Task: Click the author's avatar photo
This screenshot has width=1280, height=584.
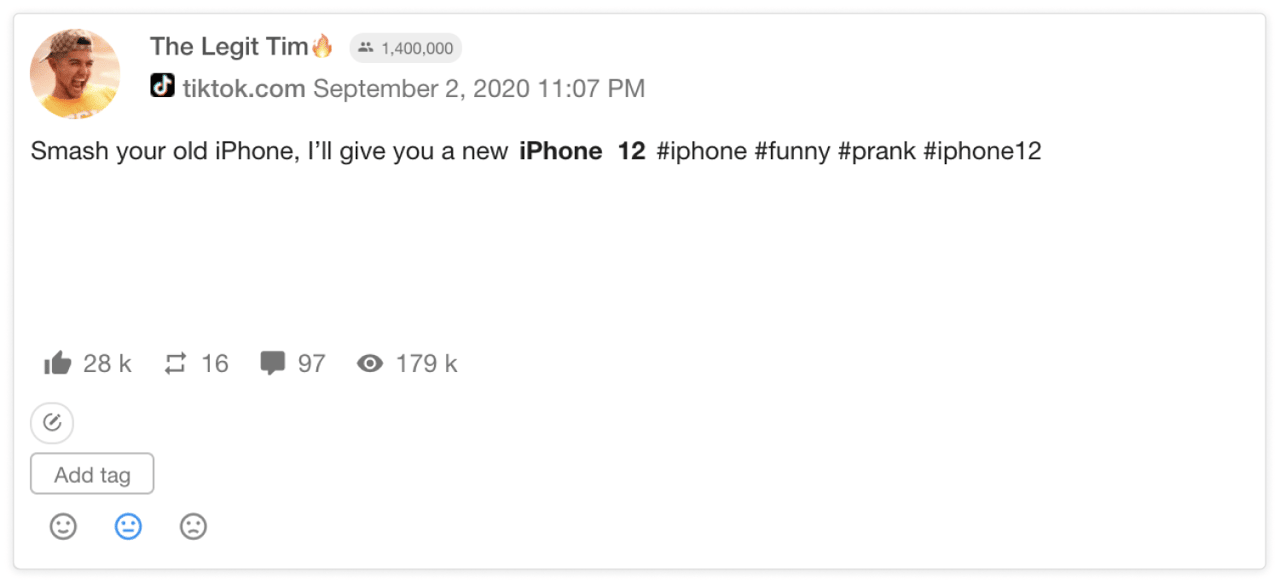Action: coord(74,73)
